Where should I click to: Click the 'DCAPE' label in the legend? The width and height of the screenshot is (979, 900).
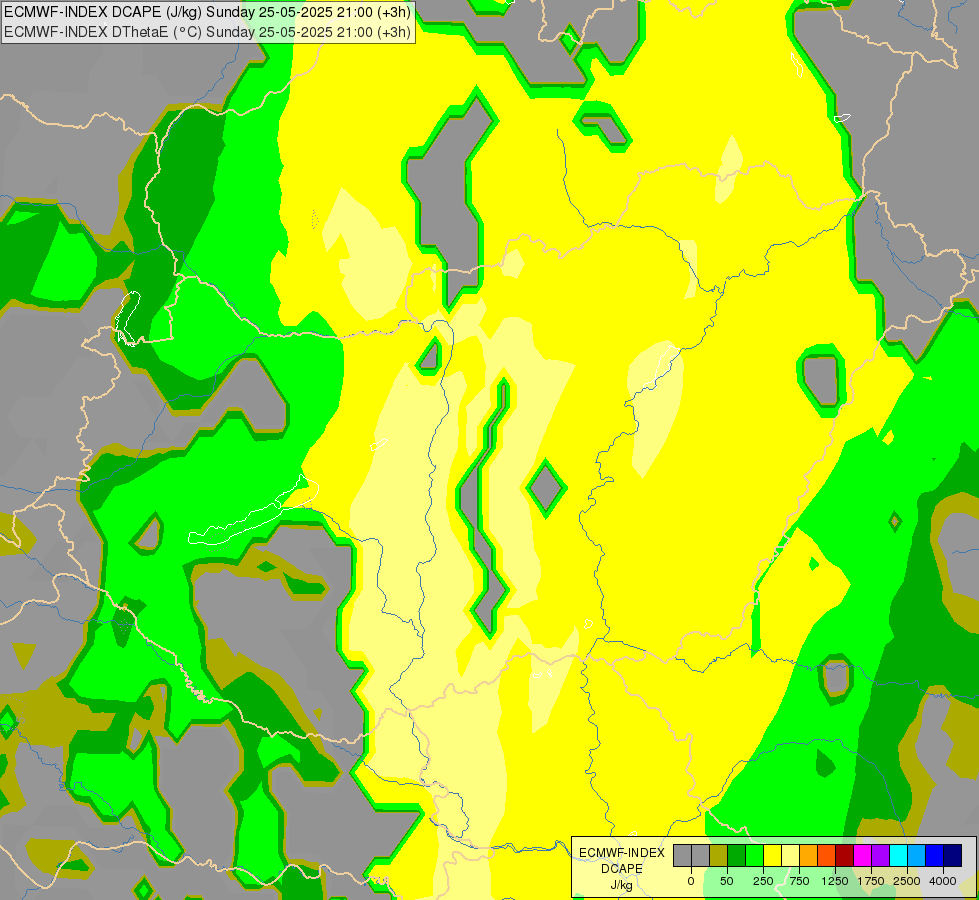click(x=622, y=869)
